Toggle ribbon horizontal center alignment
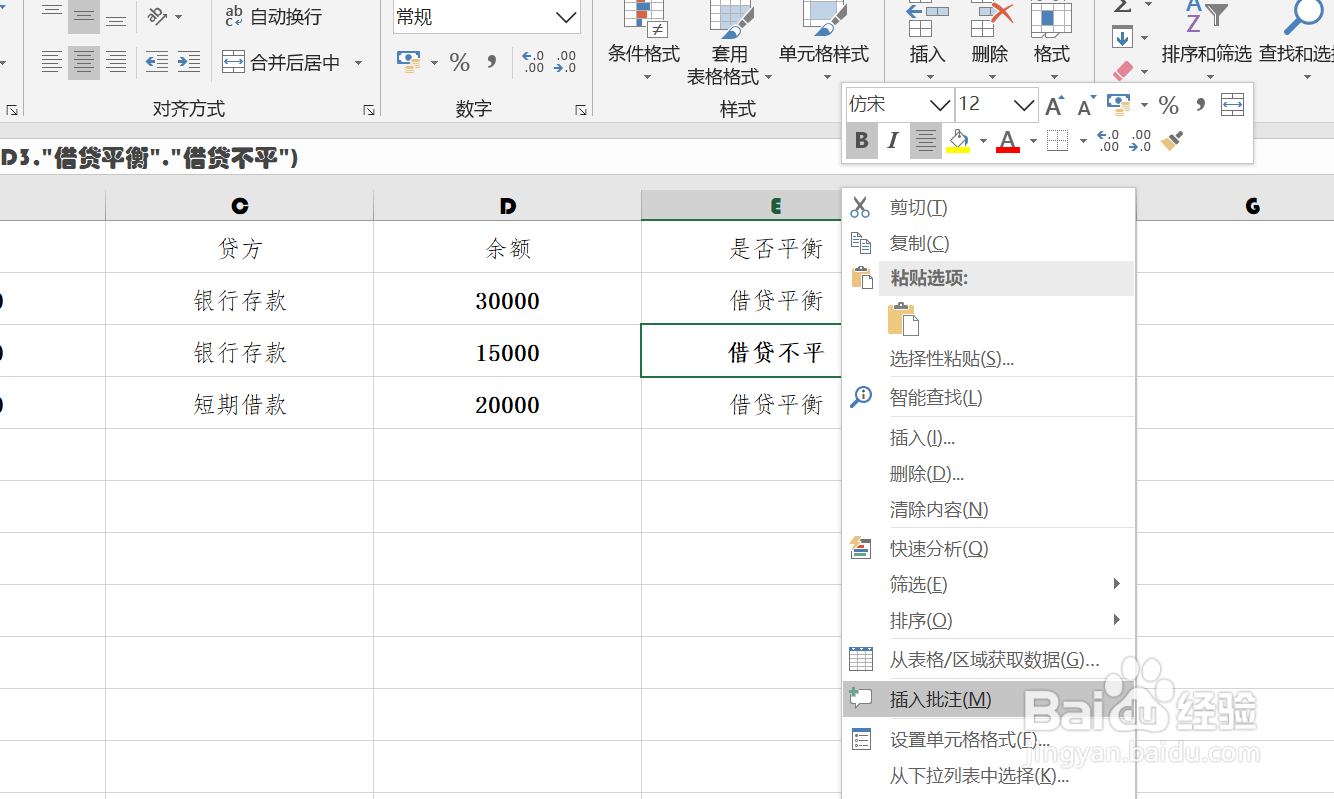The width and height of the screenshot is (1334, 799). 84,63
